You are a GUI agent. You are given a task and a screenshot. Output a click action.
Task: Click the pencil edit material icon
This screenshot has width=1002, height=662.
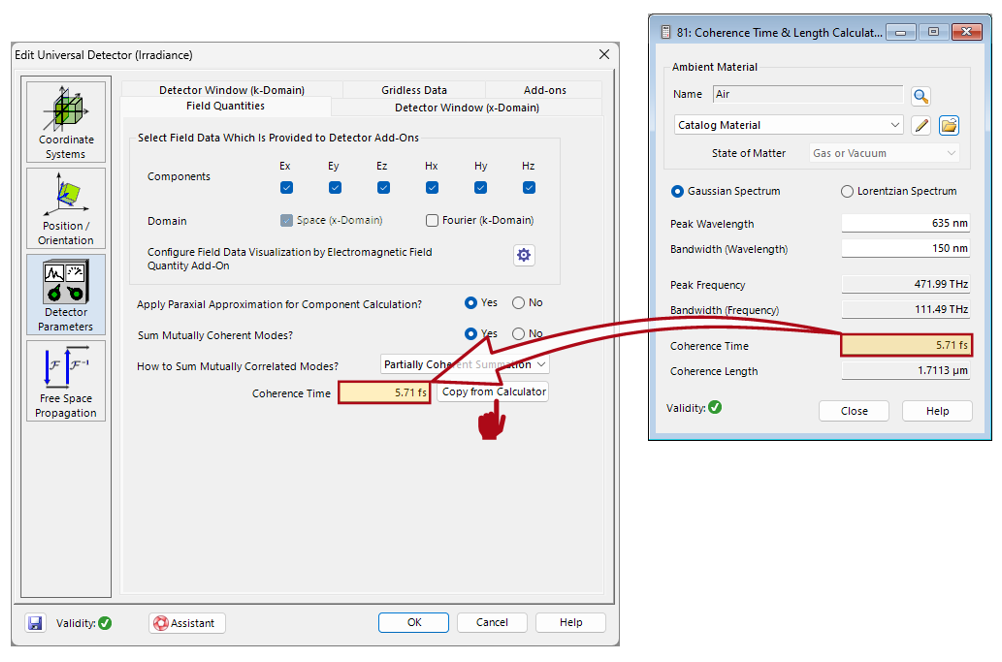click(x=921, y=125)
